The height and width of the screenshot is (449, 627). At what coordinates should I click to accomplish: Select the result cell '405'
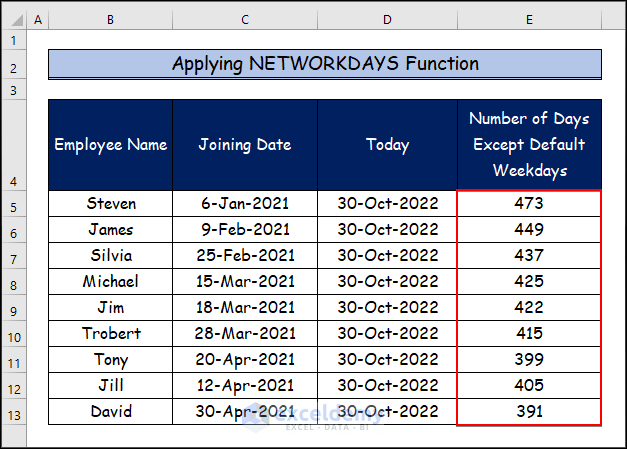click(529, 385)
